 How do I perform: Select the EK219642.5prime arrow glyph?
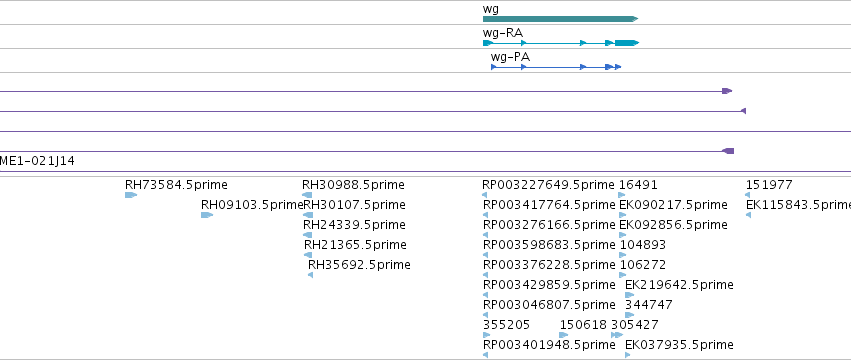(x=630, y=295)
